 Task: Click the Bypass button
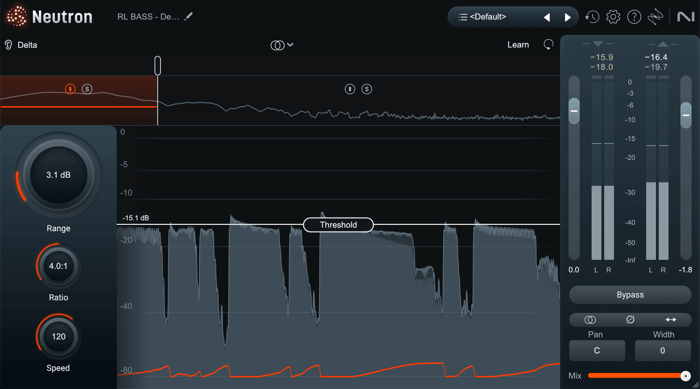630,295
